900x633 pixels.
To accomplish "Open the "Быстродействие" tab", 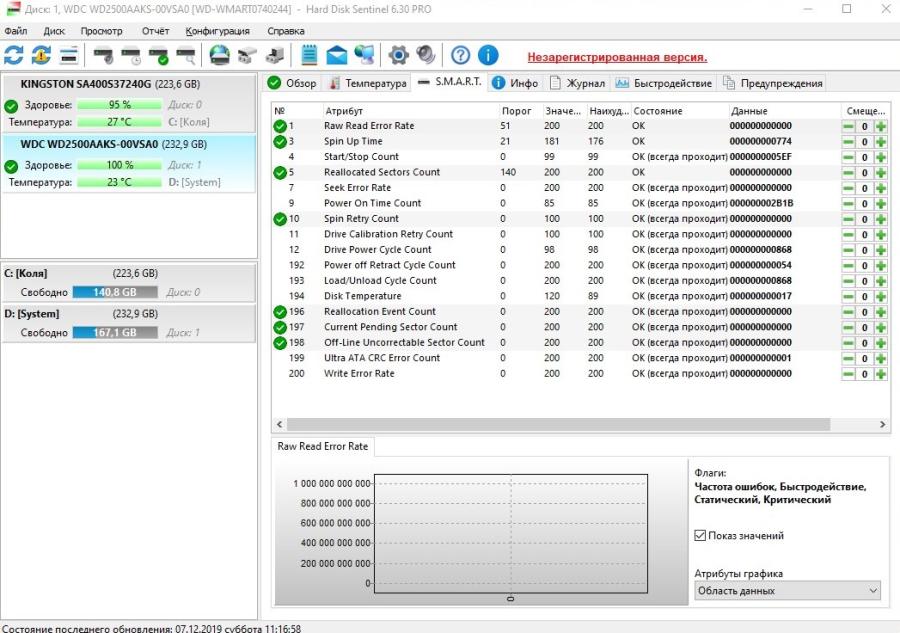I will pos(664,83).
